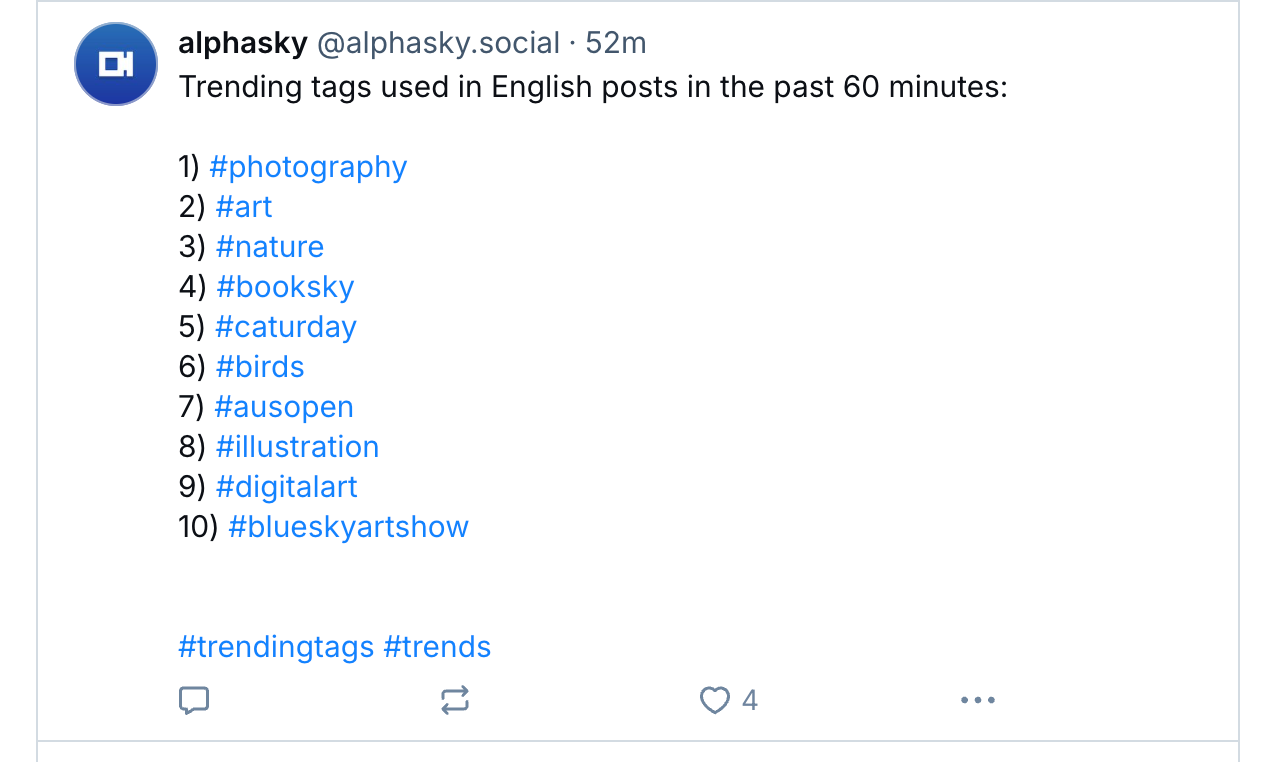Click the reply speech bubble icon
Viewport: 1280px width, 762px height.
click(x=194, y=700)
